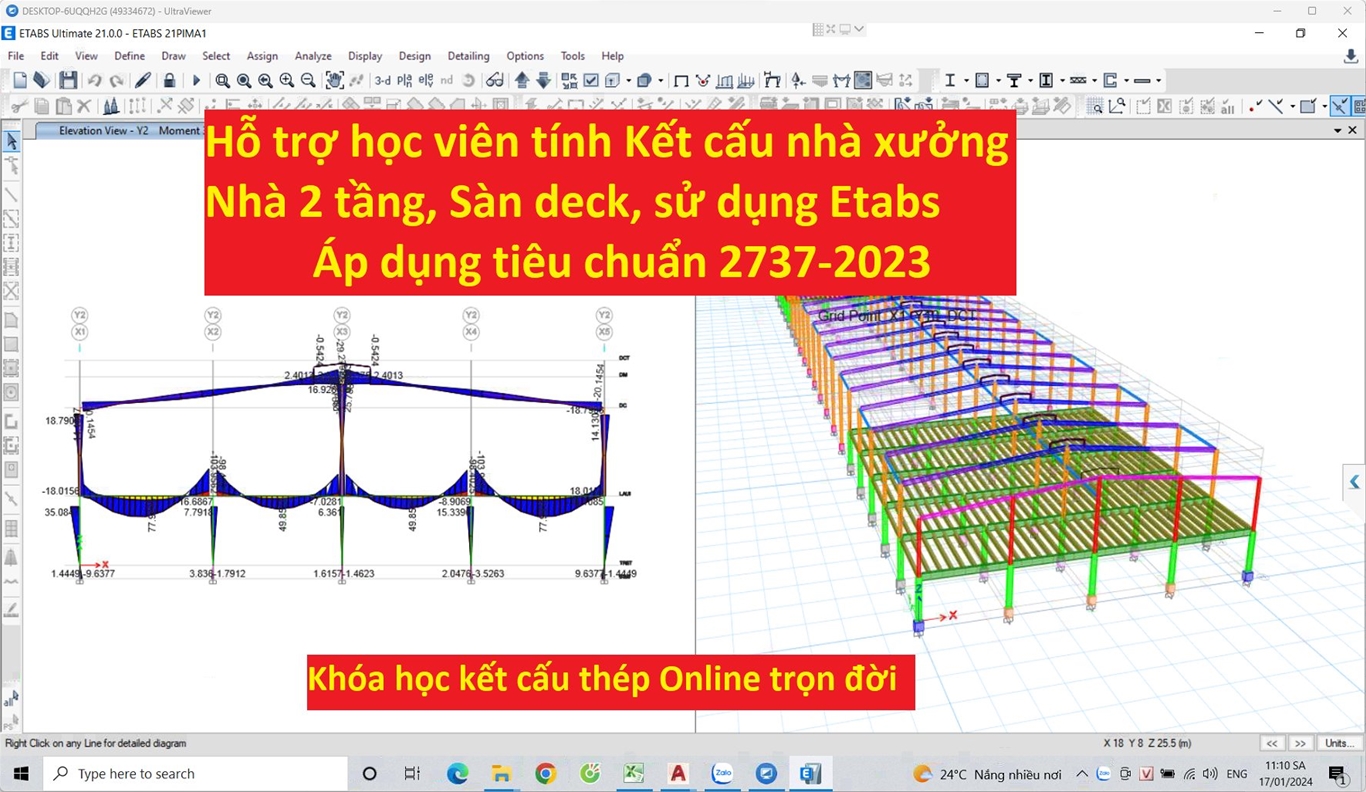
Task: Activate the Pan hand icon
Action: click(x=335, y=80)
